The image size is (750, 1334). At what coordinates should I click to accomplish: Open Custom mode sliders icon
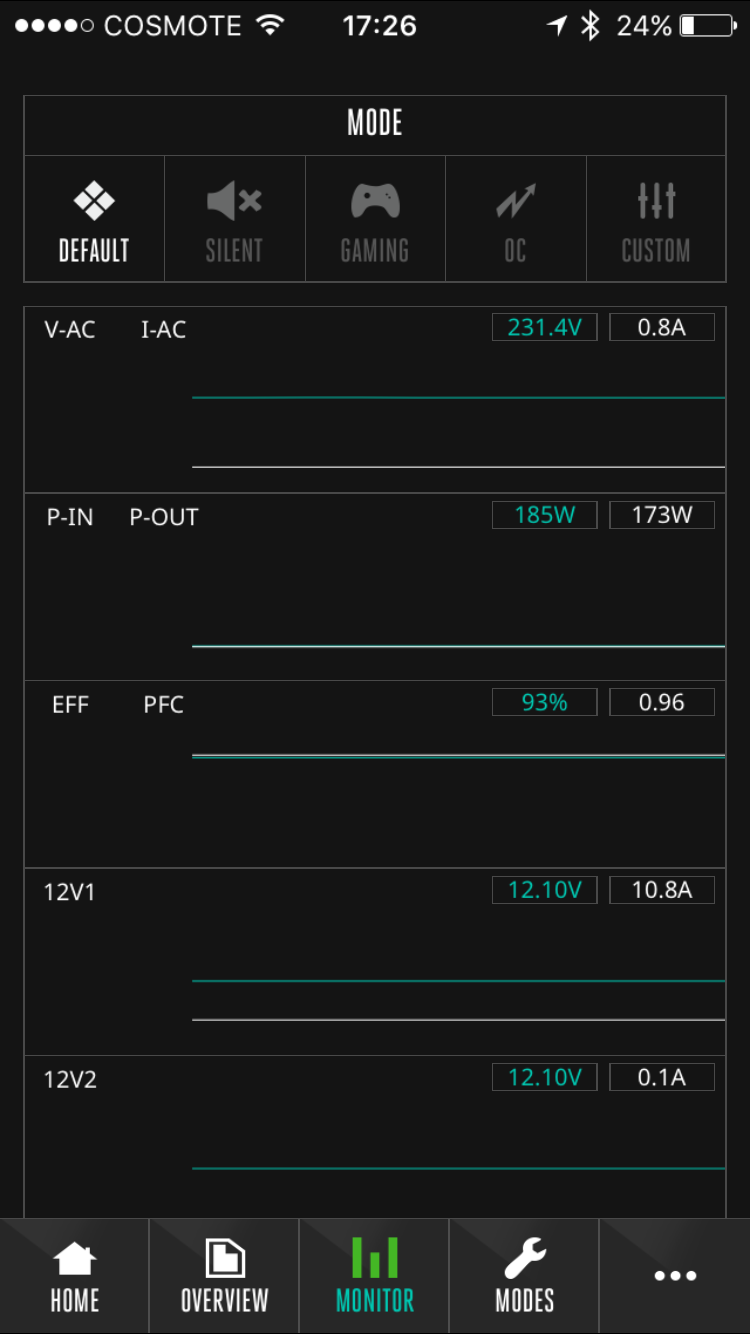(x=656, y=201)
